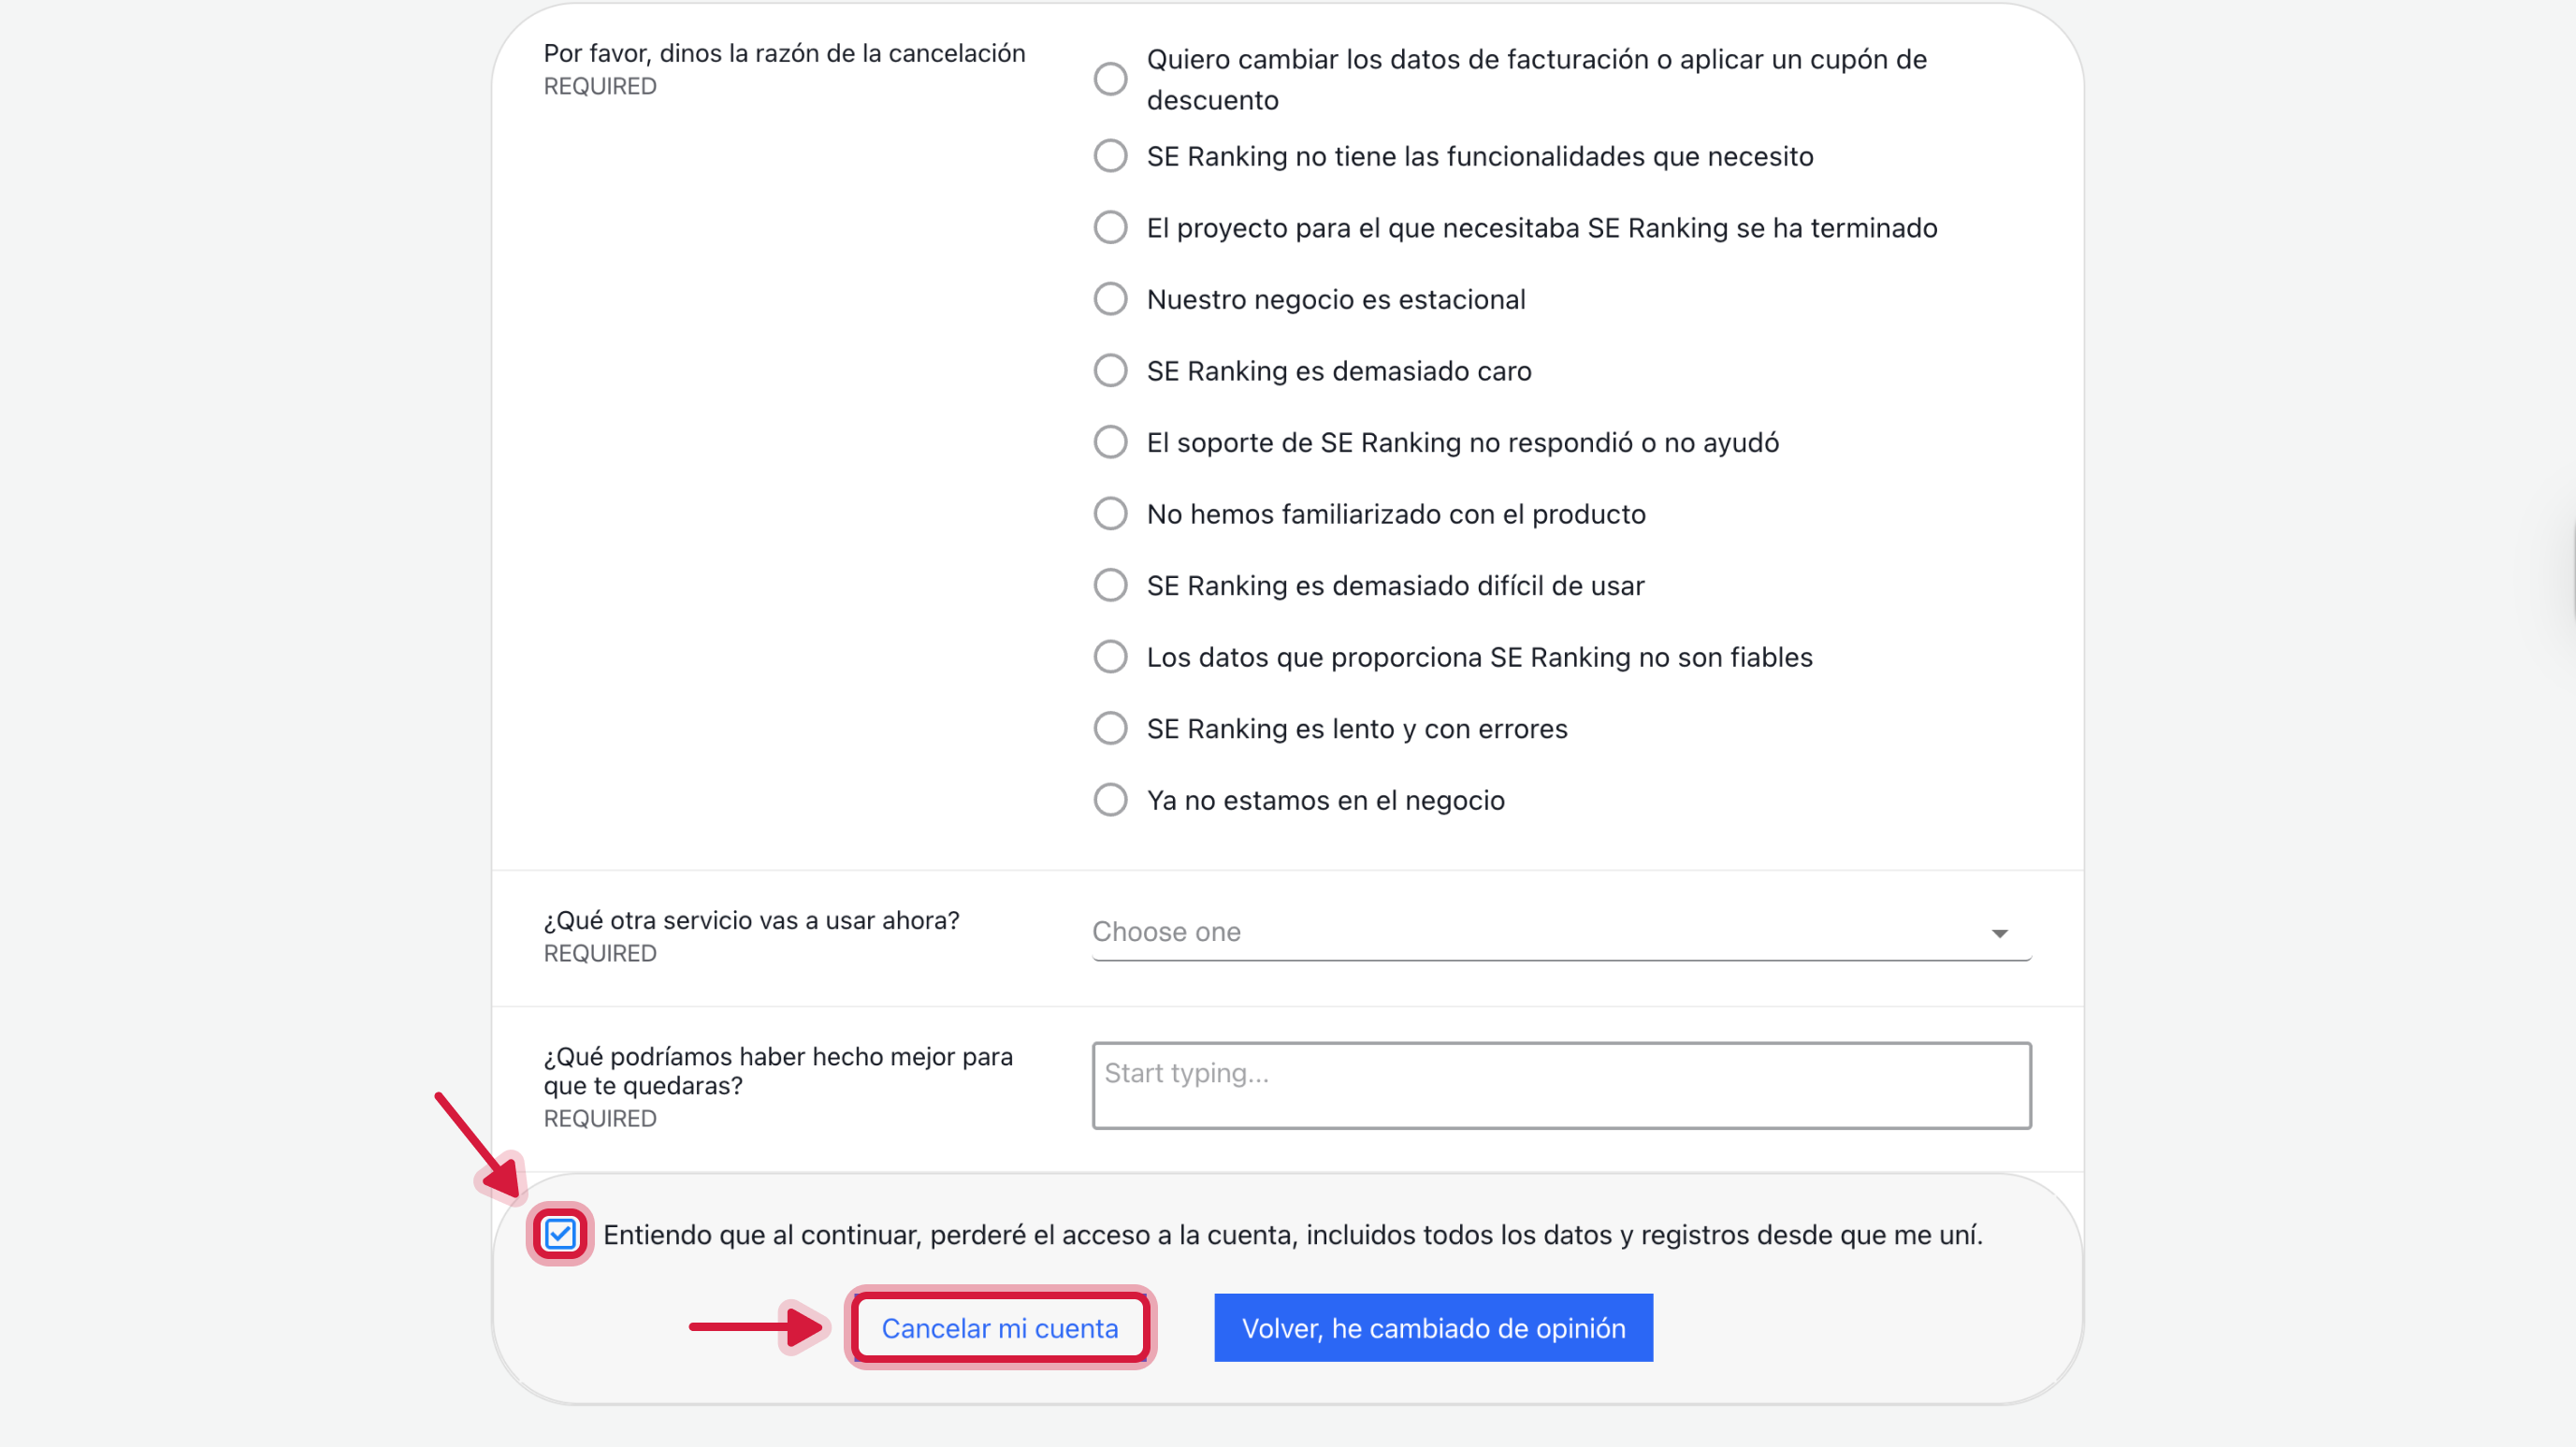The width and height of the screenshot is (2576, 1447).
Task: Choose 'SE Ranking no tiene las funcionalidades' reason
Action: coord(1110,156)
